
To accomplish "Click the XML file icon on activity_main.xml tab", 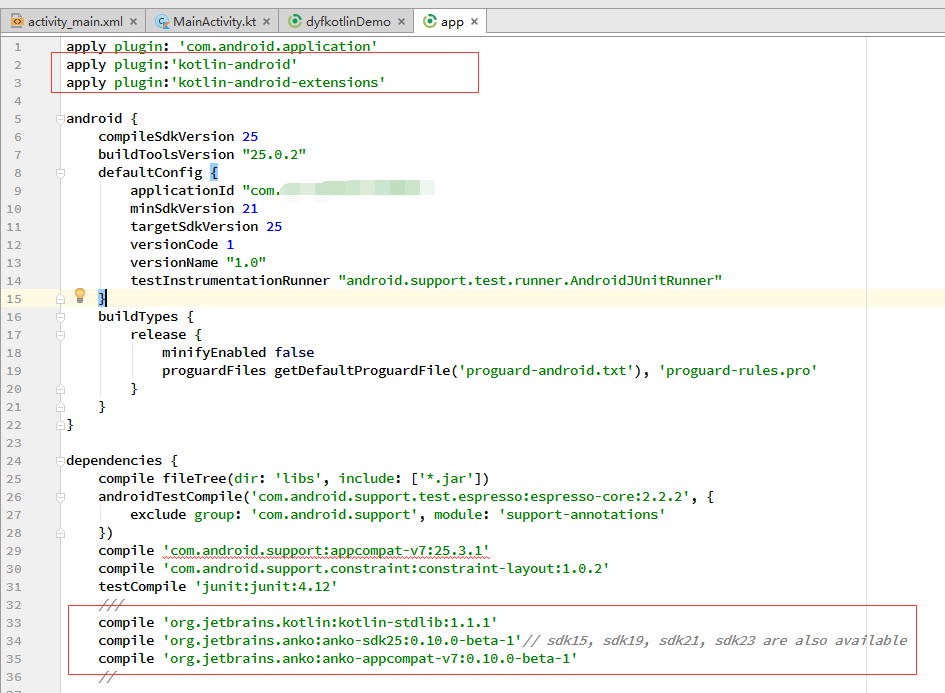I will tap(17, 22).
